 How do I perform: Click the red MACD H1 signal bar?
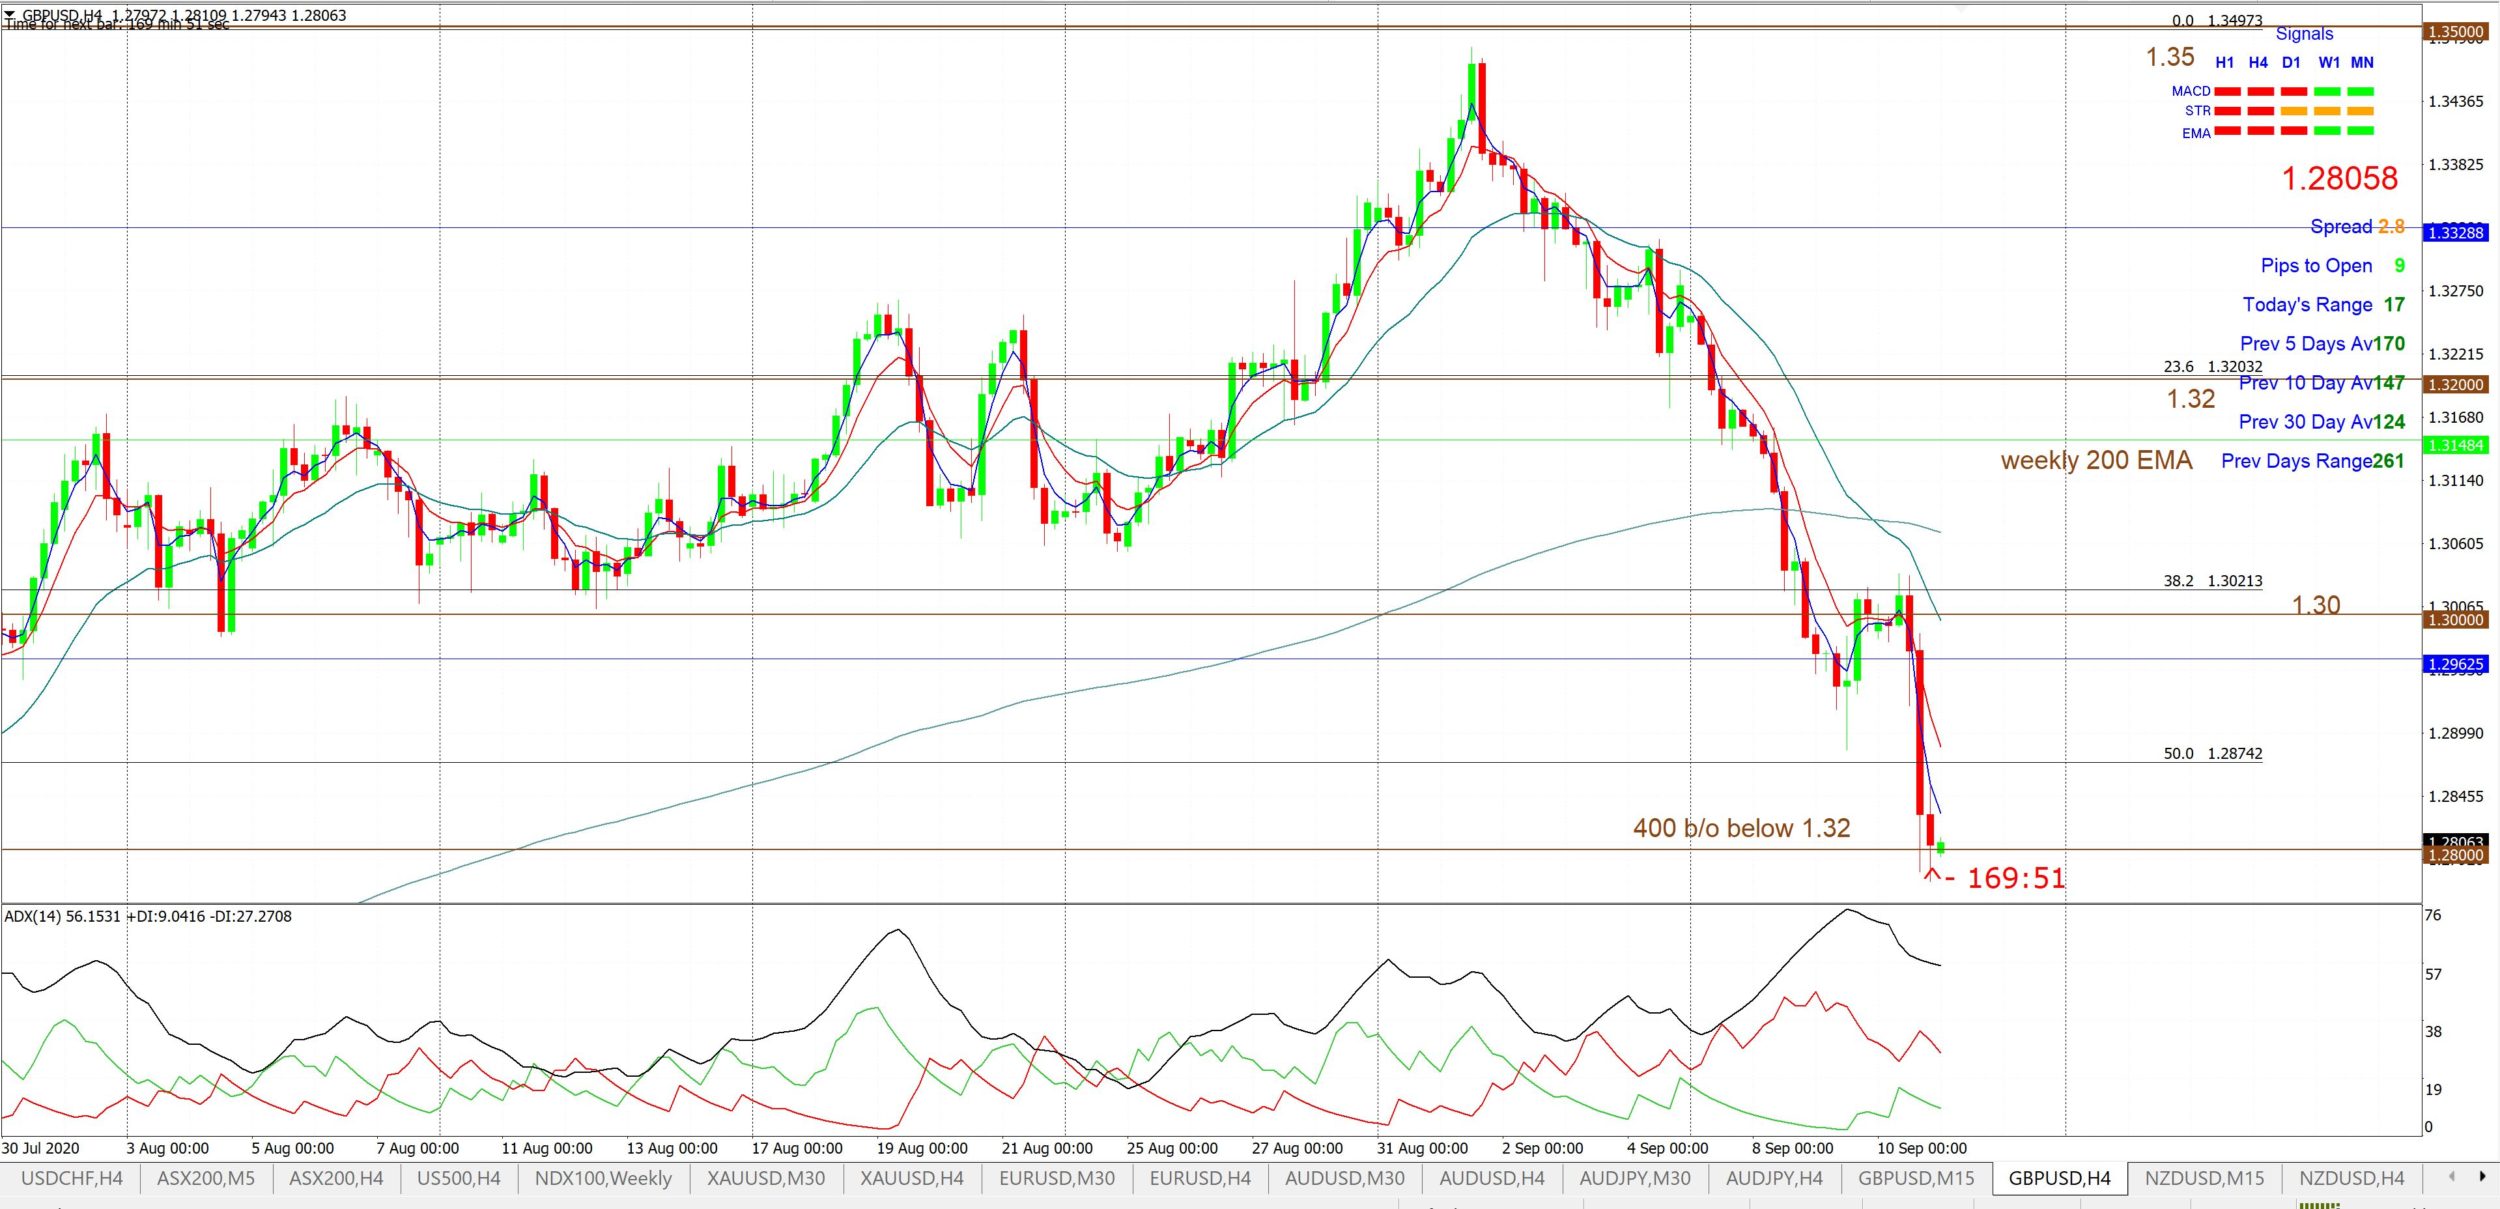coord(2227,91)
